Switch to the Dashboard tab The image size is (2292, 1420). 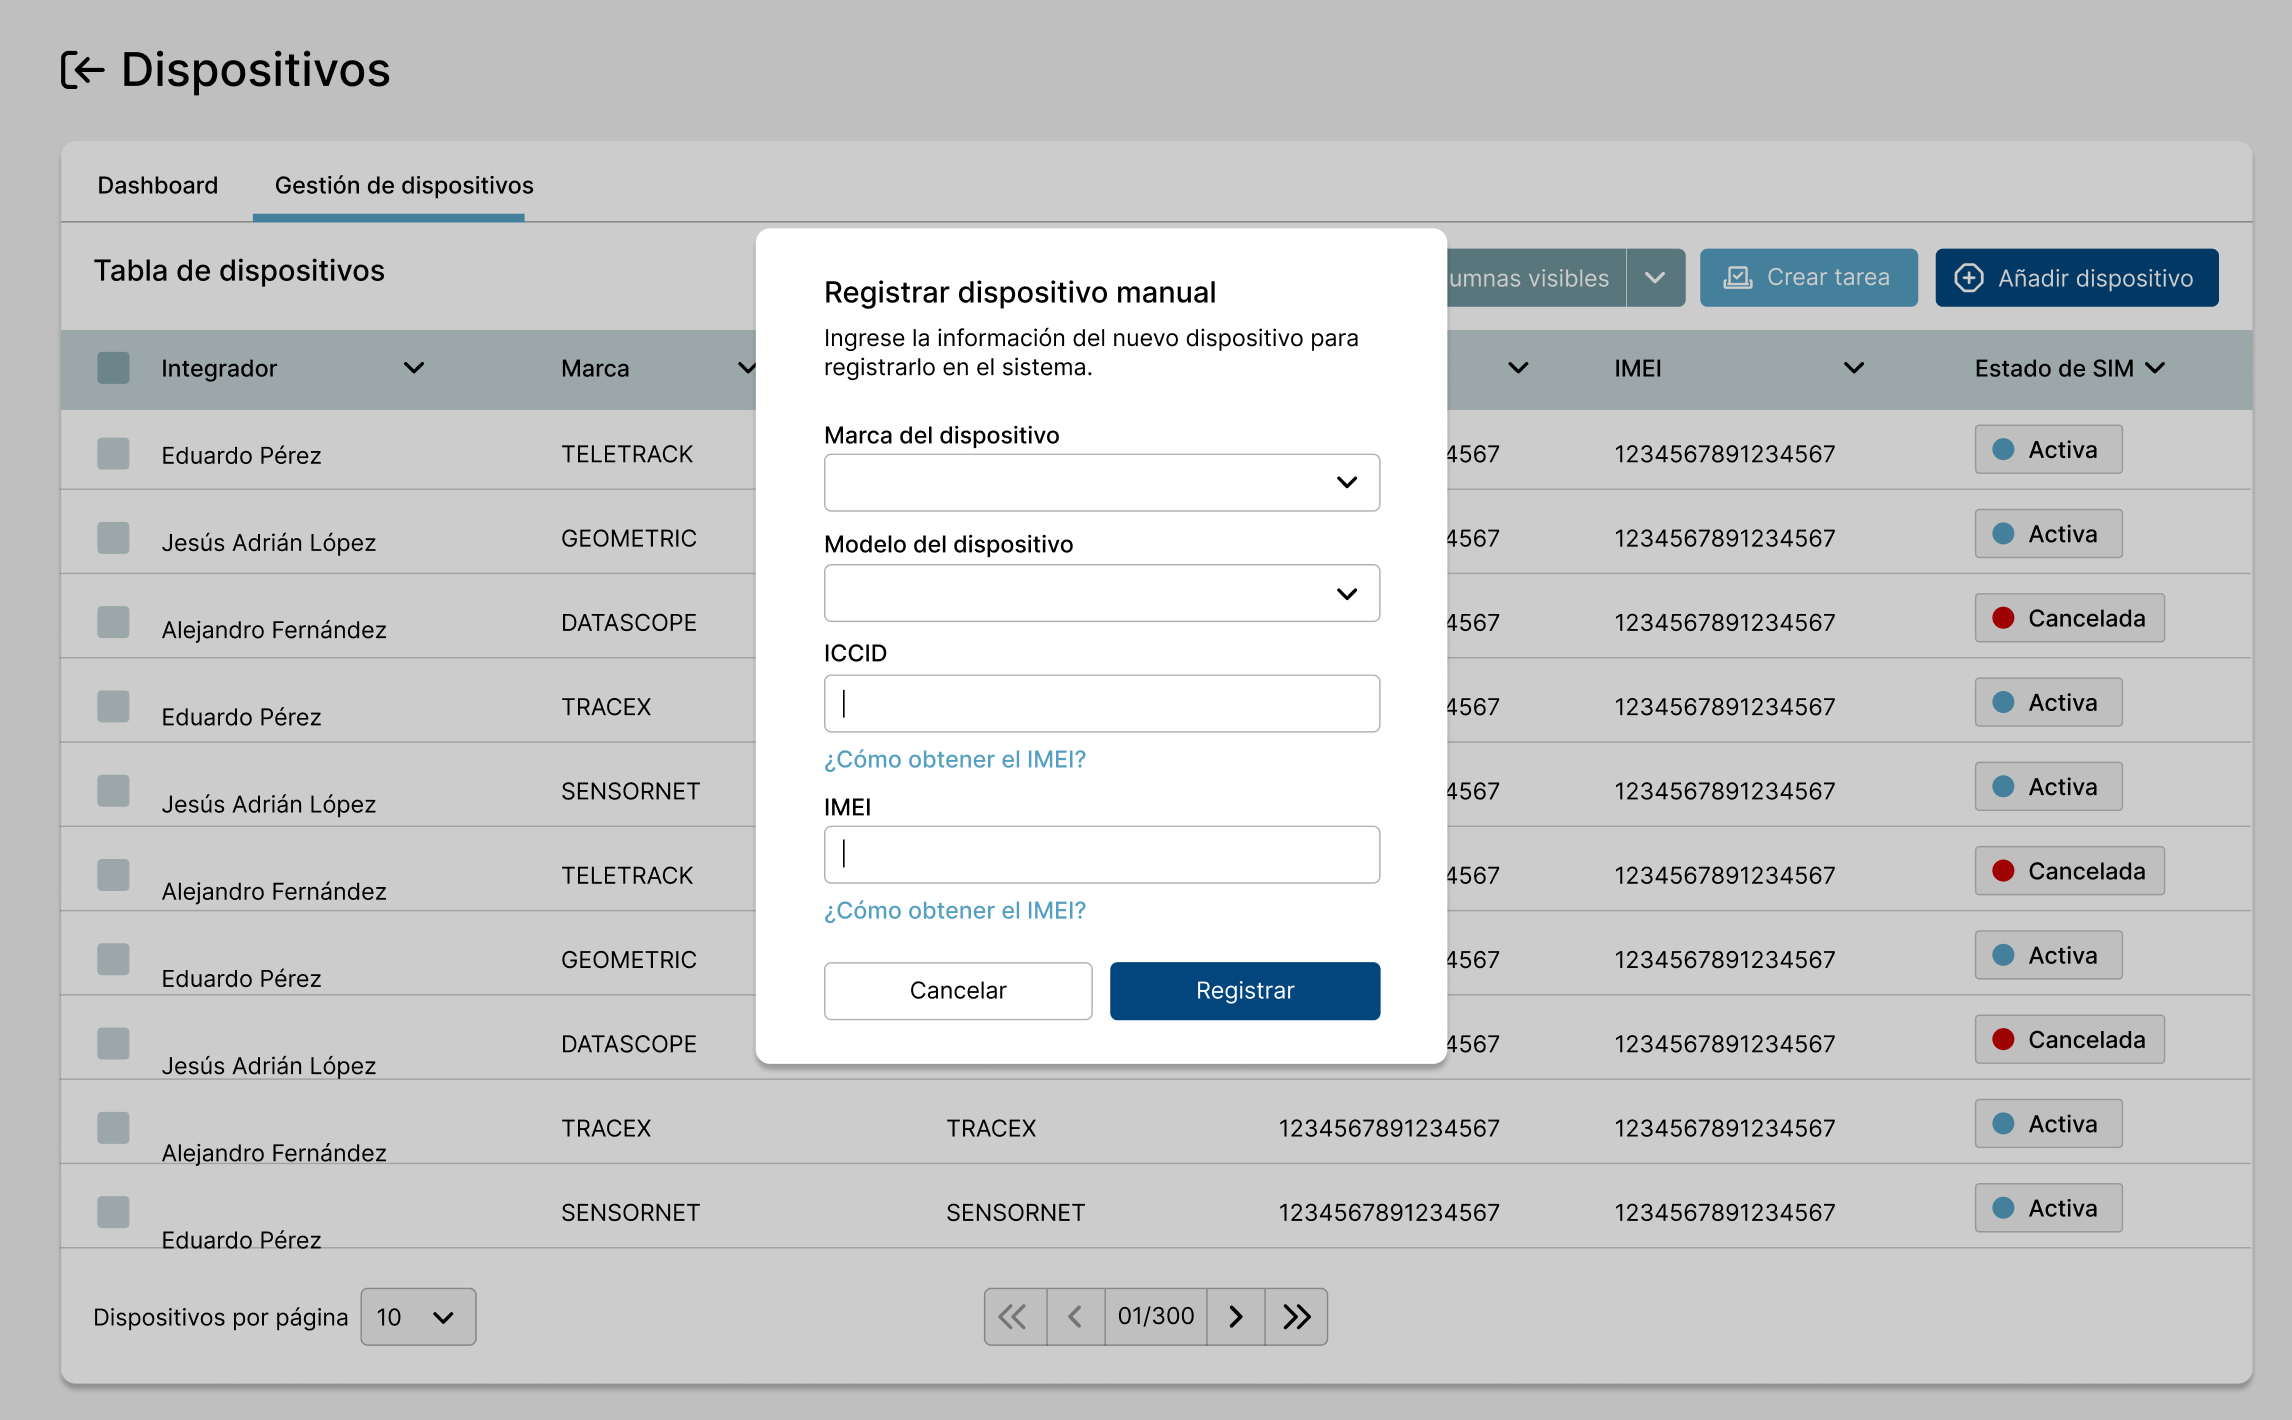click(x=157, y=185)
